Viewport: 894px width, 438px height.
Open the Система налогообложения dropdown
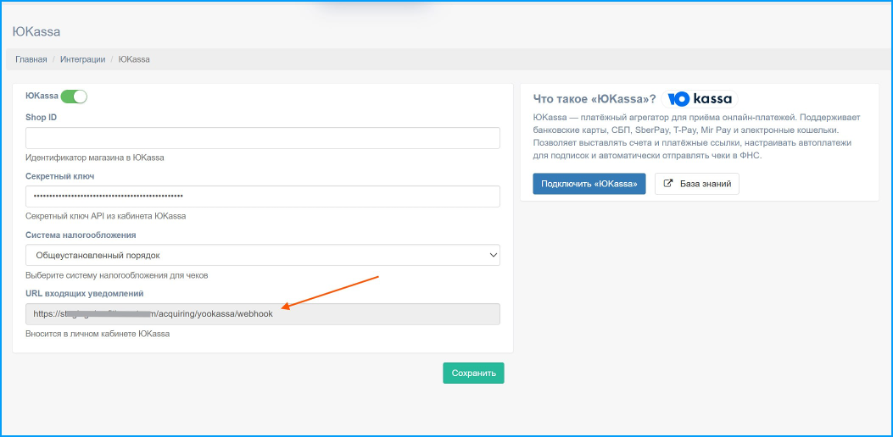(263, 255)
